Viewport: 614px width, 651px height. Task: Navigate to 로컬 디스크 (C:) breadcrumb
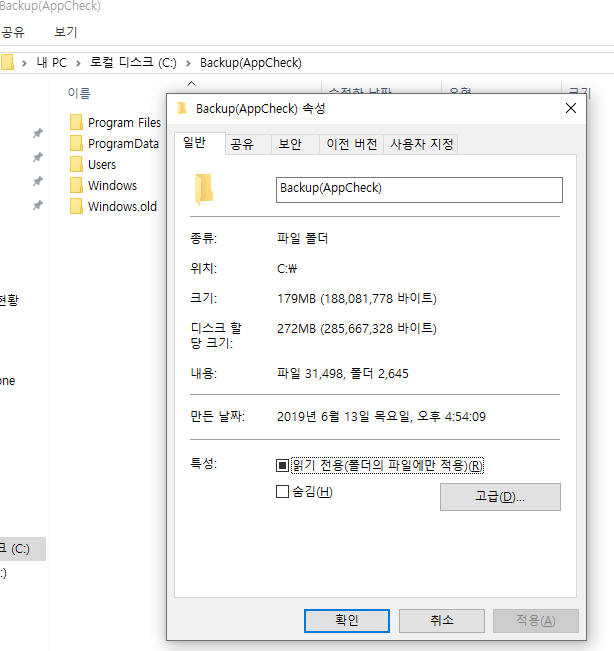tap(133, 63)
